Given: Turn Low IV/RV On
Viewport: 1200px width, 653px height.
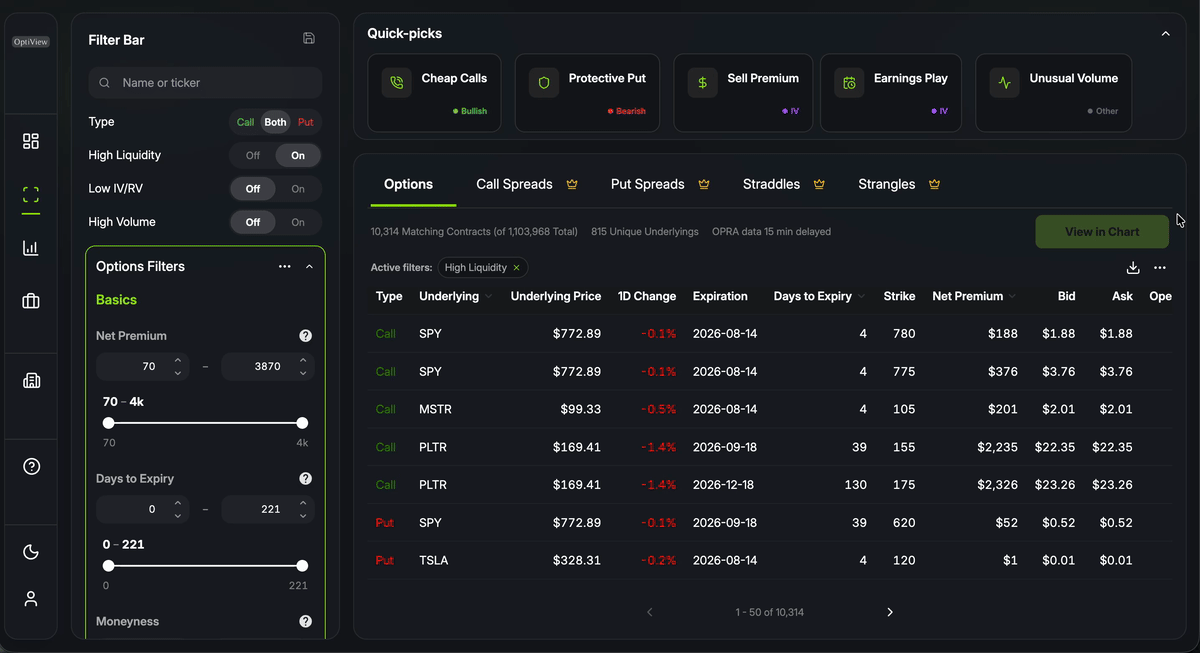Looking at the screenshot, I should 298,189.
